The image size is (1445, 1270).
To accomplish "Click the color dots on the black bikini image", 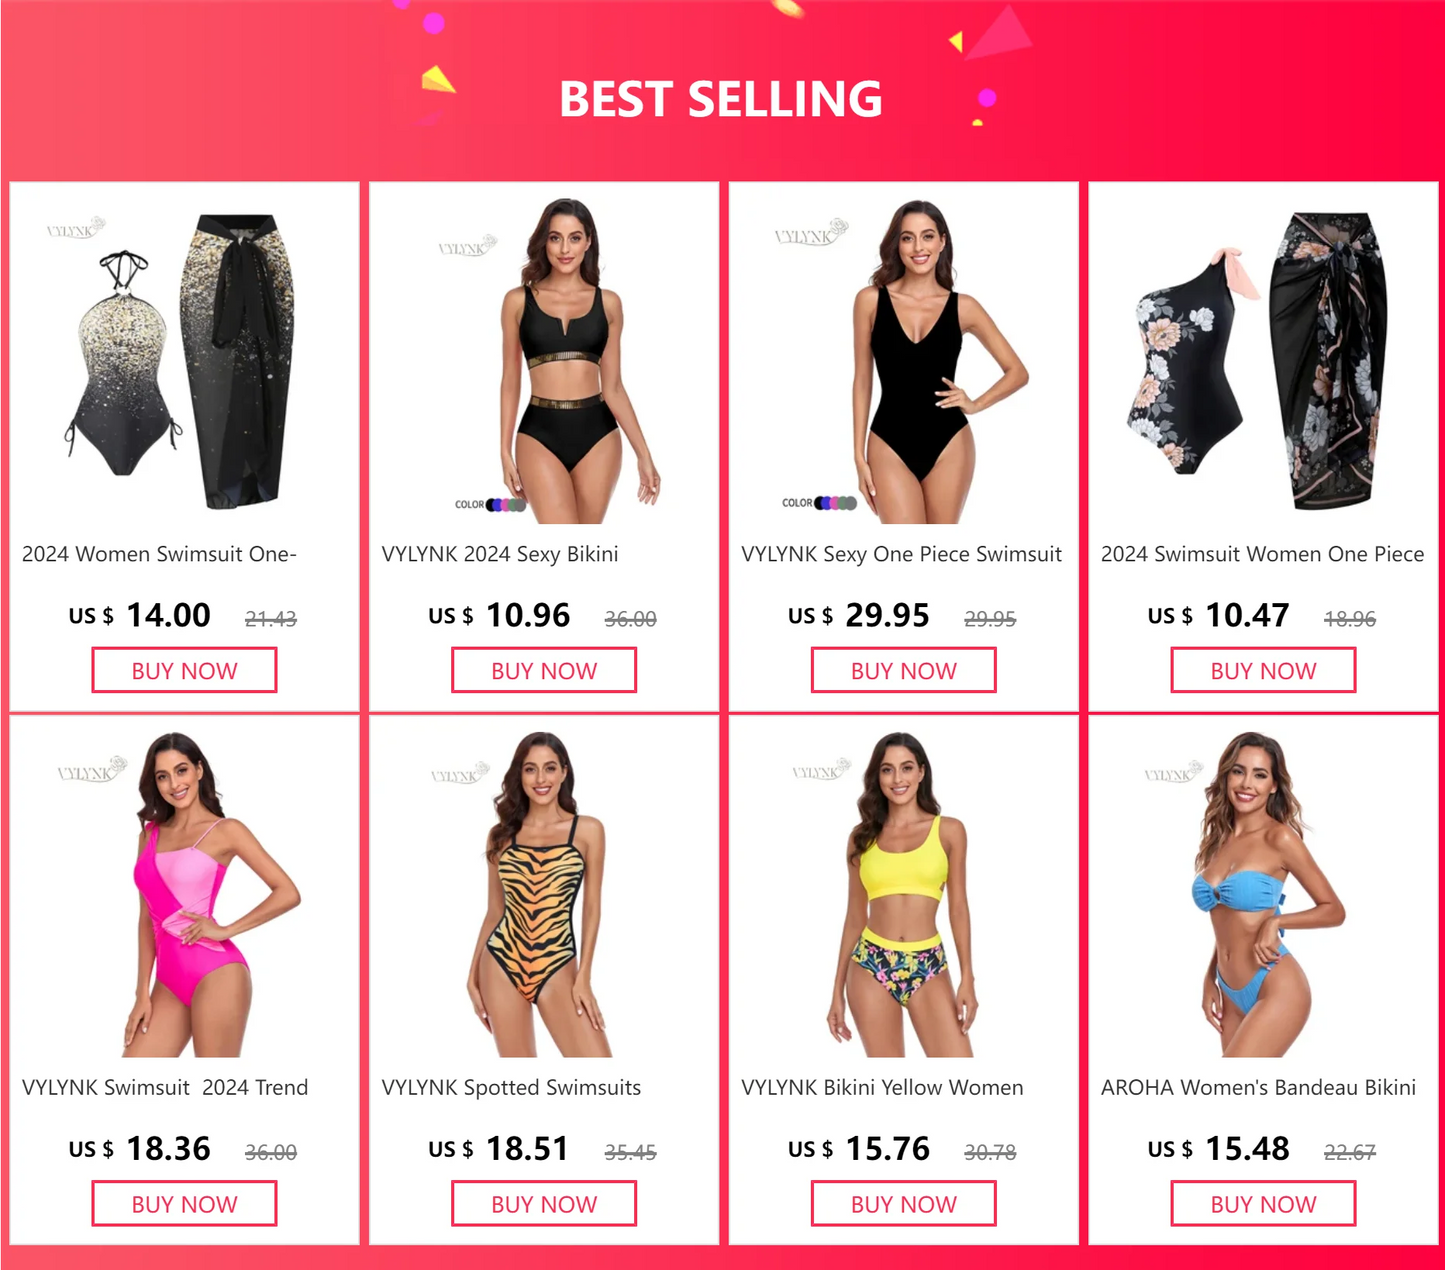I will click(506, 505).
